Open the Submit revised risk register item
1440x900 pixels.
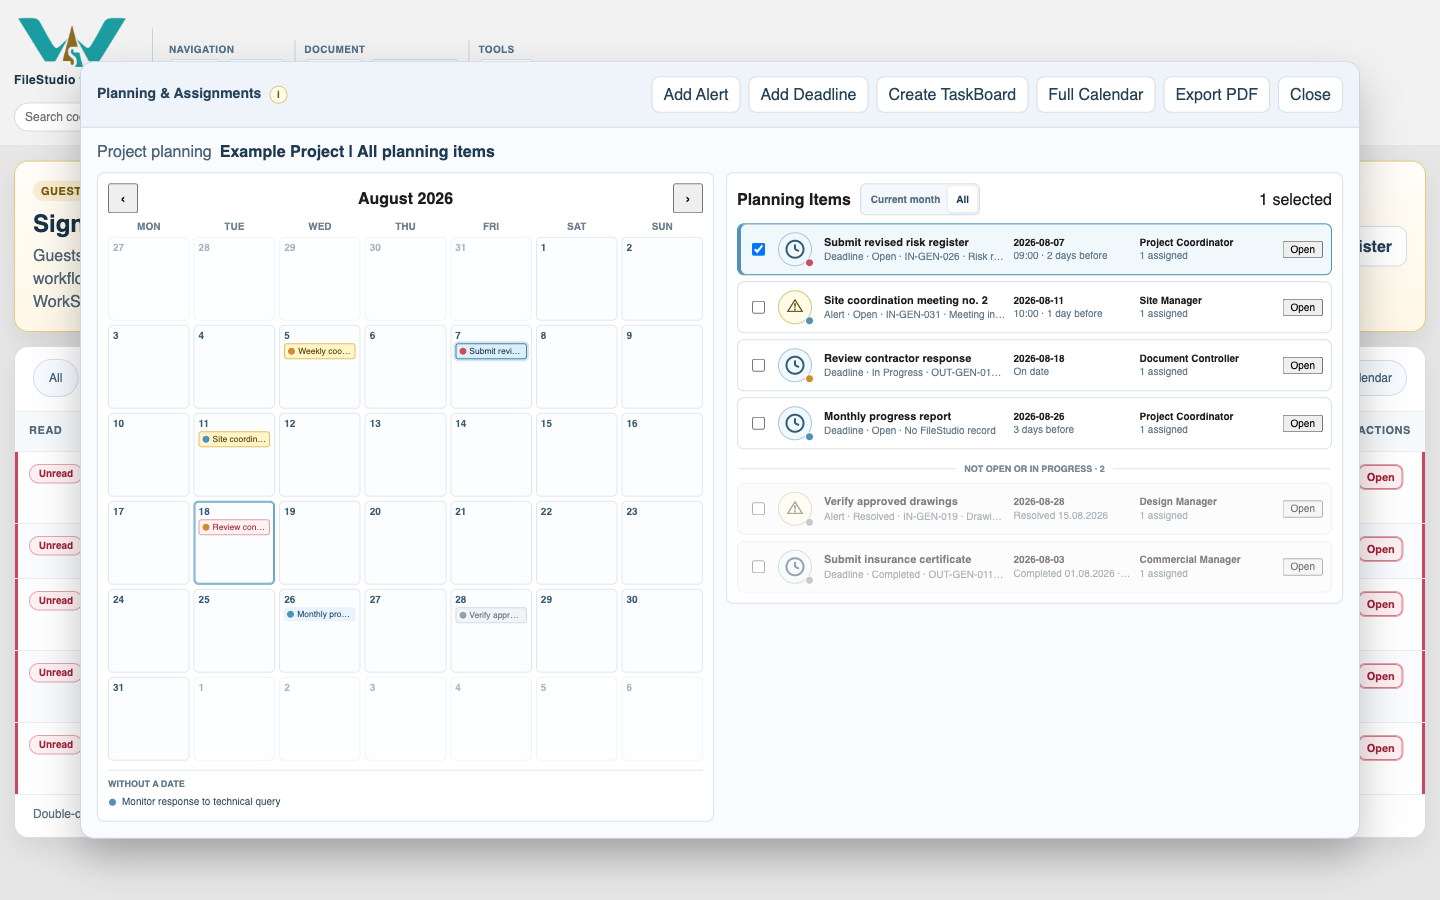click(1302, 250)
